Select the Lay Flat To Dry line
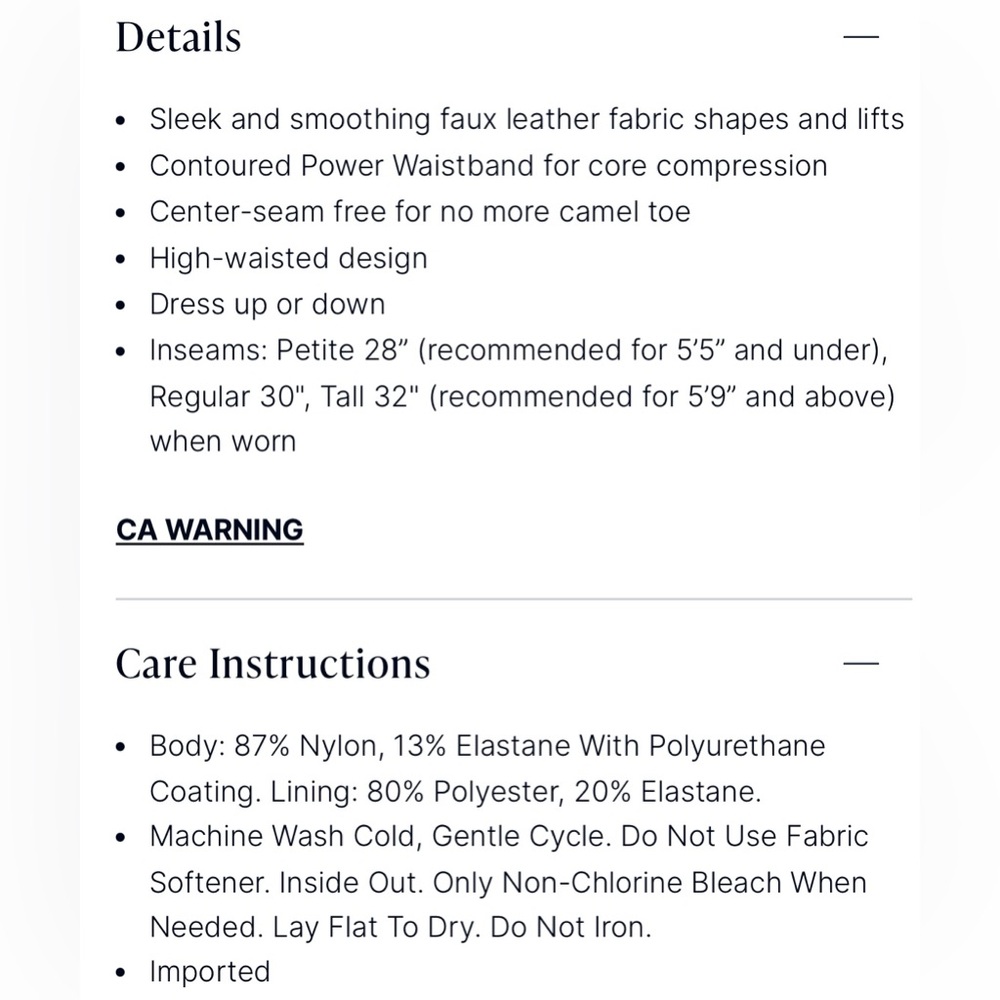The image size is (1000, 1000). click(x=401, y=927)
